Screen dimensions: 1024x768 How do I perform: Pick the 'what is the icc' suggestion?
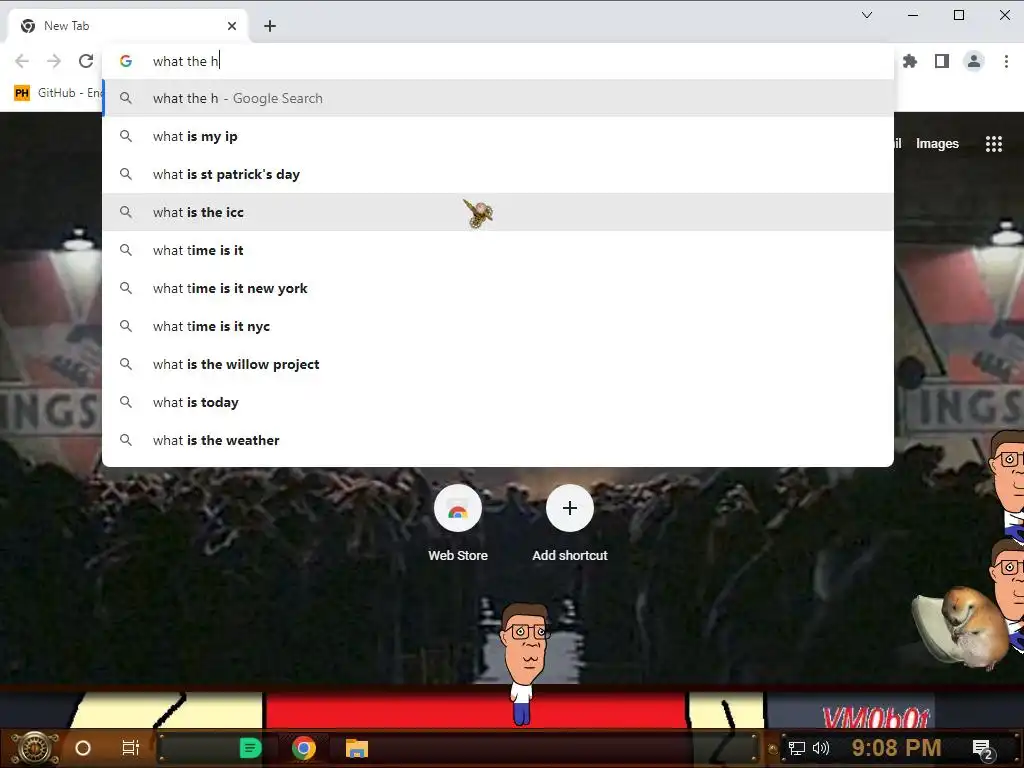(x=498, y=212)
